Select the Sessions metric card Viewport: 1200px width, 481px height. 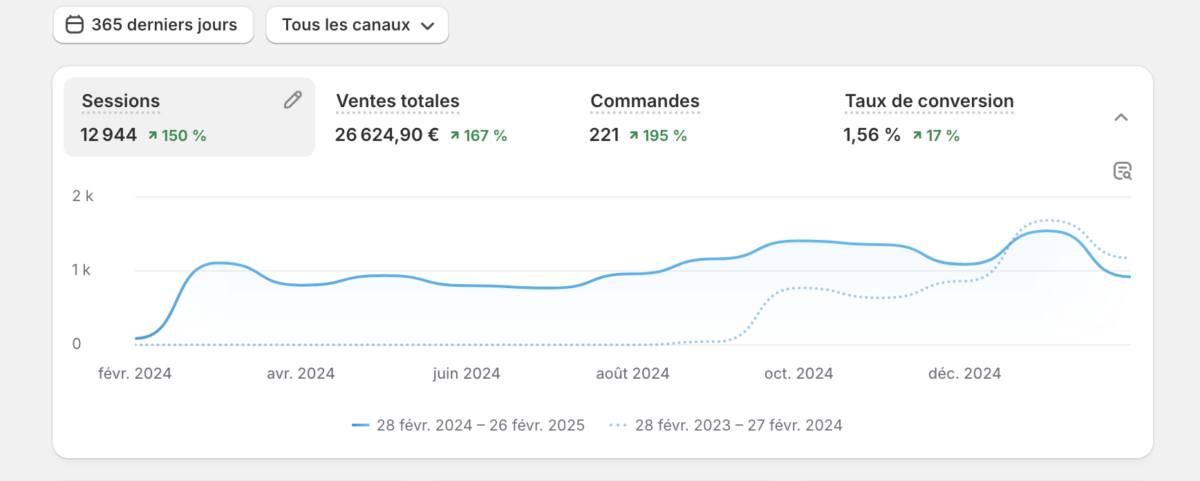[x=189, y=117]
